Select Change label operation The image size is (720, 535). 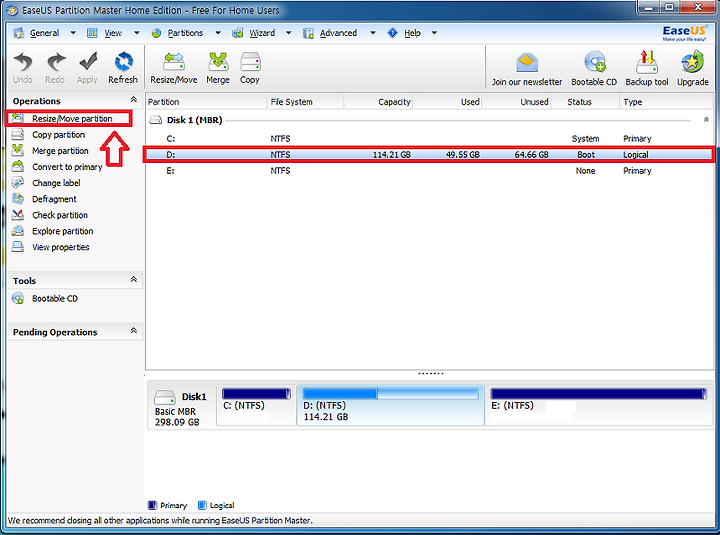coord(56,183)
